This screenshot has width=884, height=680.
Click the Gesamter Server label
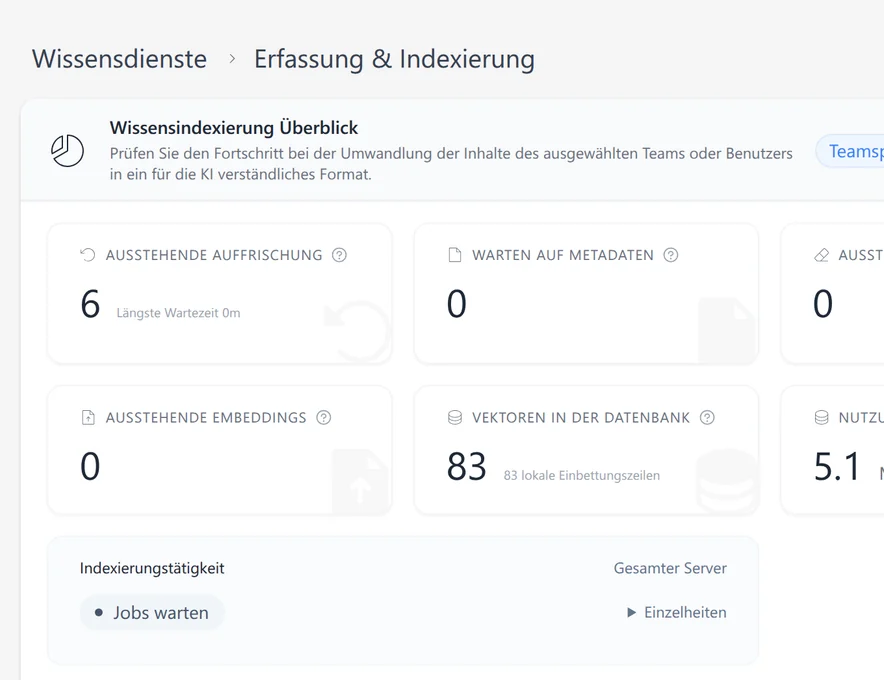coord(670,568)
